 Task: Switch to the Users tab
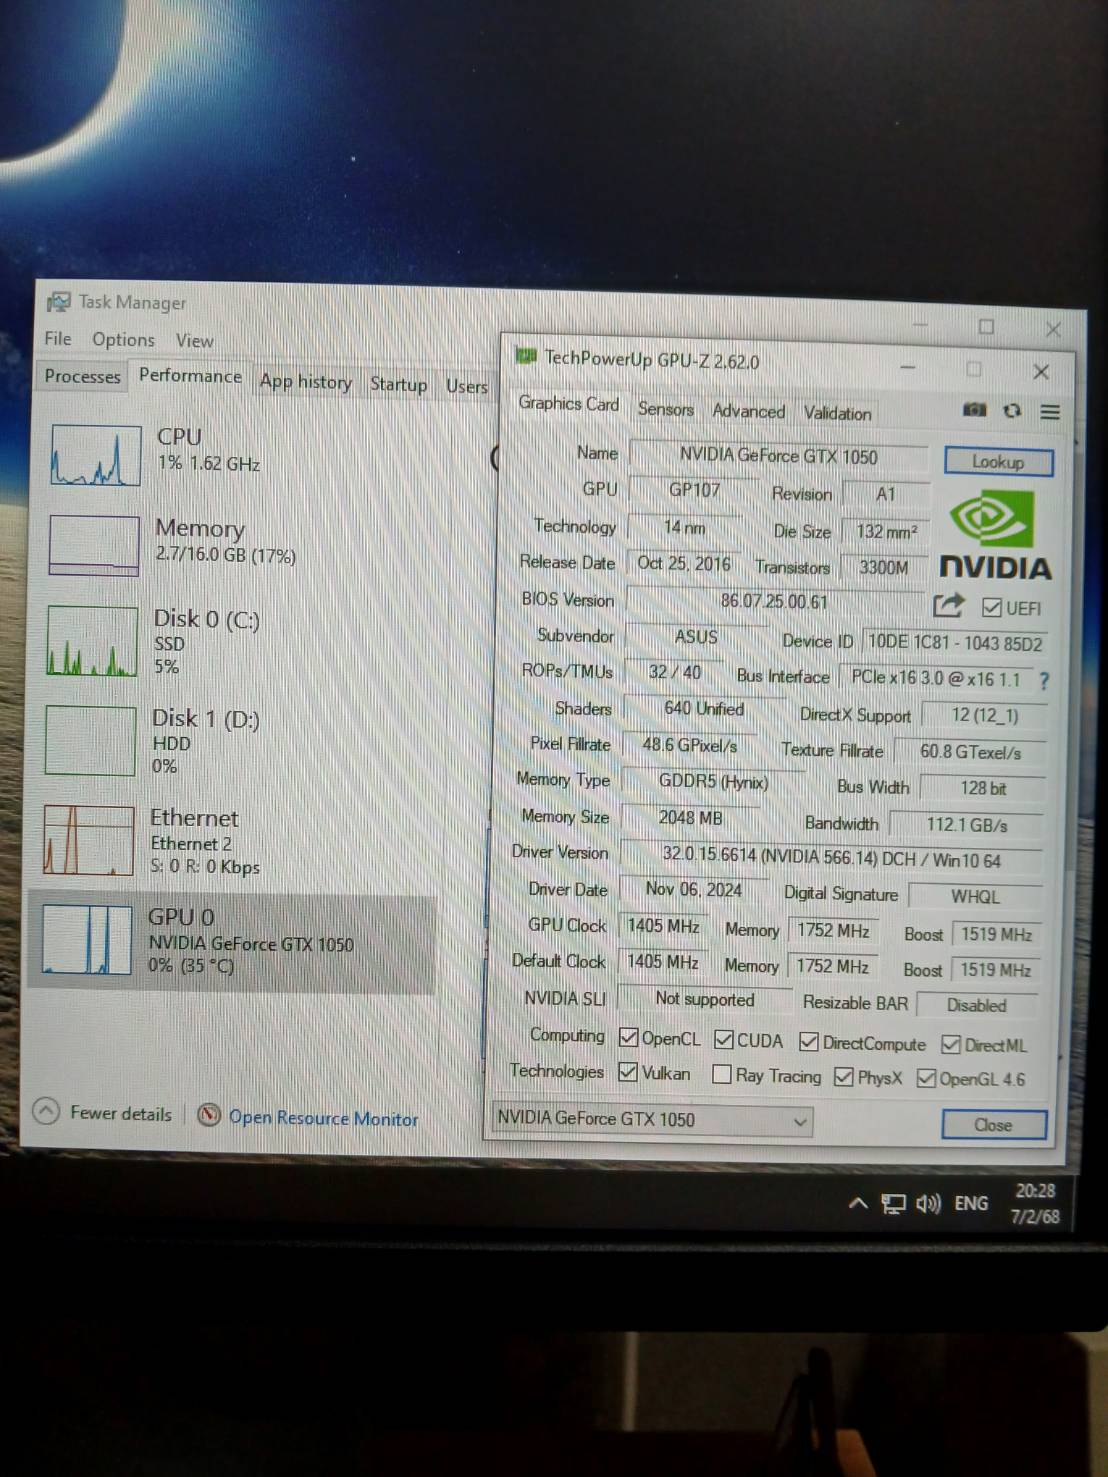[466, 386]
